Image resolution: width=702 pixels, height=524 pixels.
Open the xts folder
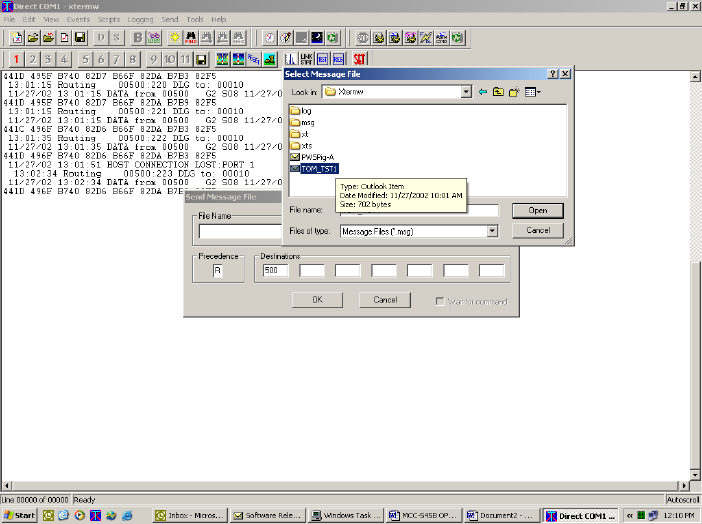301,146
